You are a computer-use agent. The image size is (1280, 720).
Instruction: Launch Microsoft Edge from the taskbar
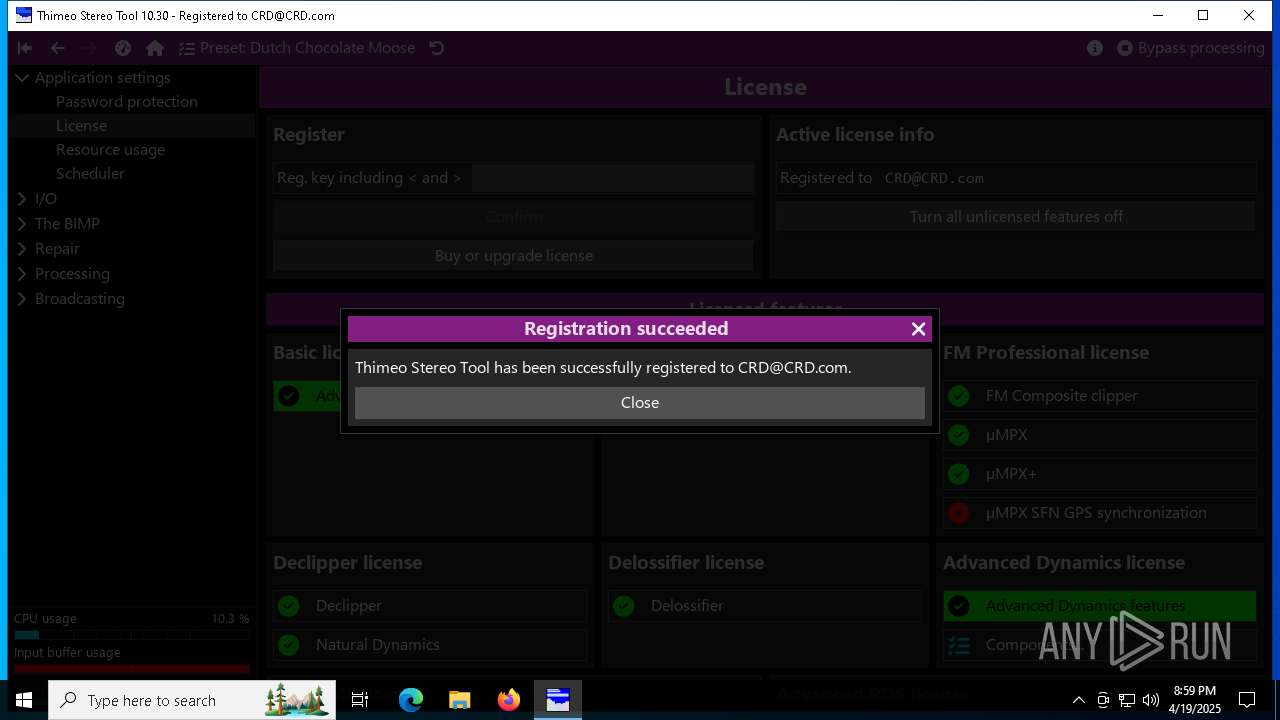(411, 700)
